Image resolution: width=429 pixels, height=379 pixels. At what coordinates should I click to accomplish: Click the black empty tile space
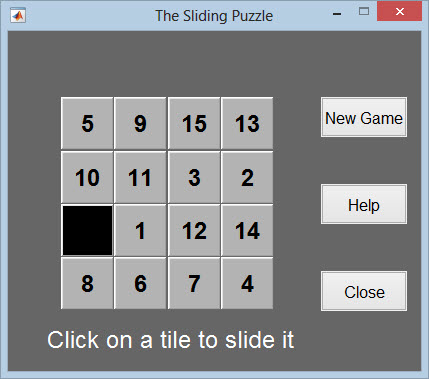[x=87, y=230]
